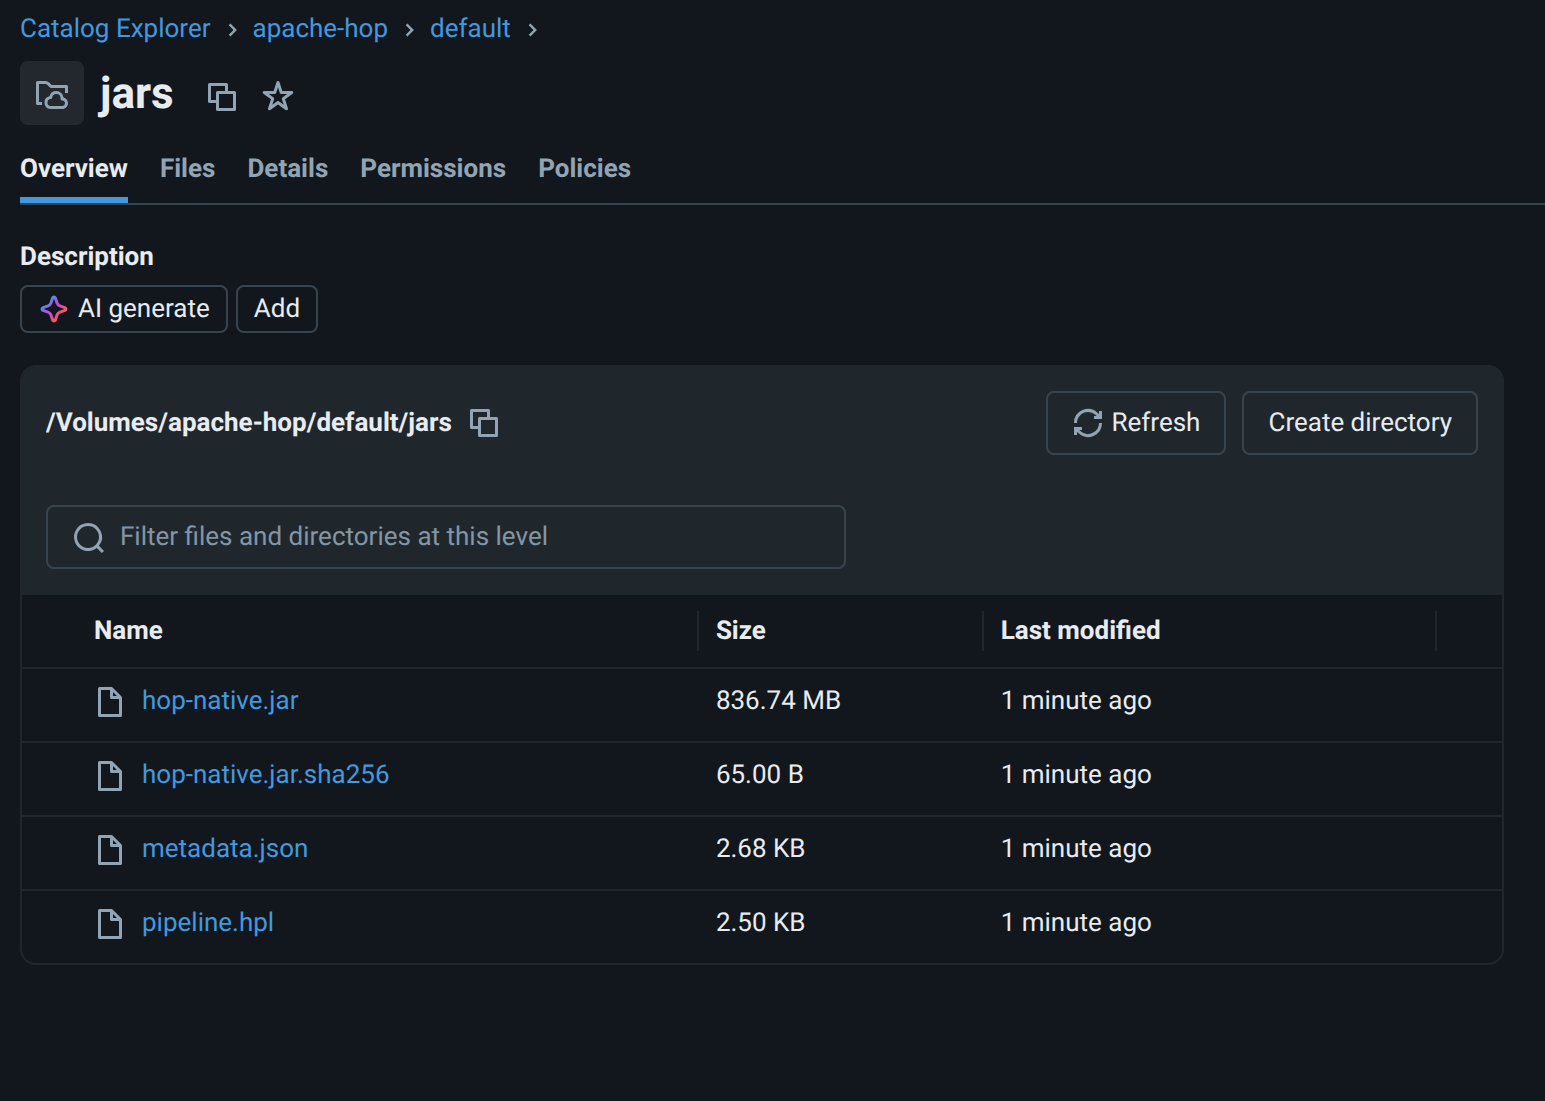Select the 2.68 KB size cell

760,848
